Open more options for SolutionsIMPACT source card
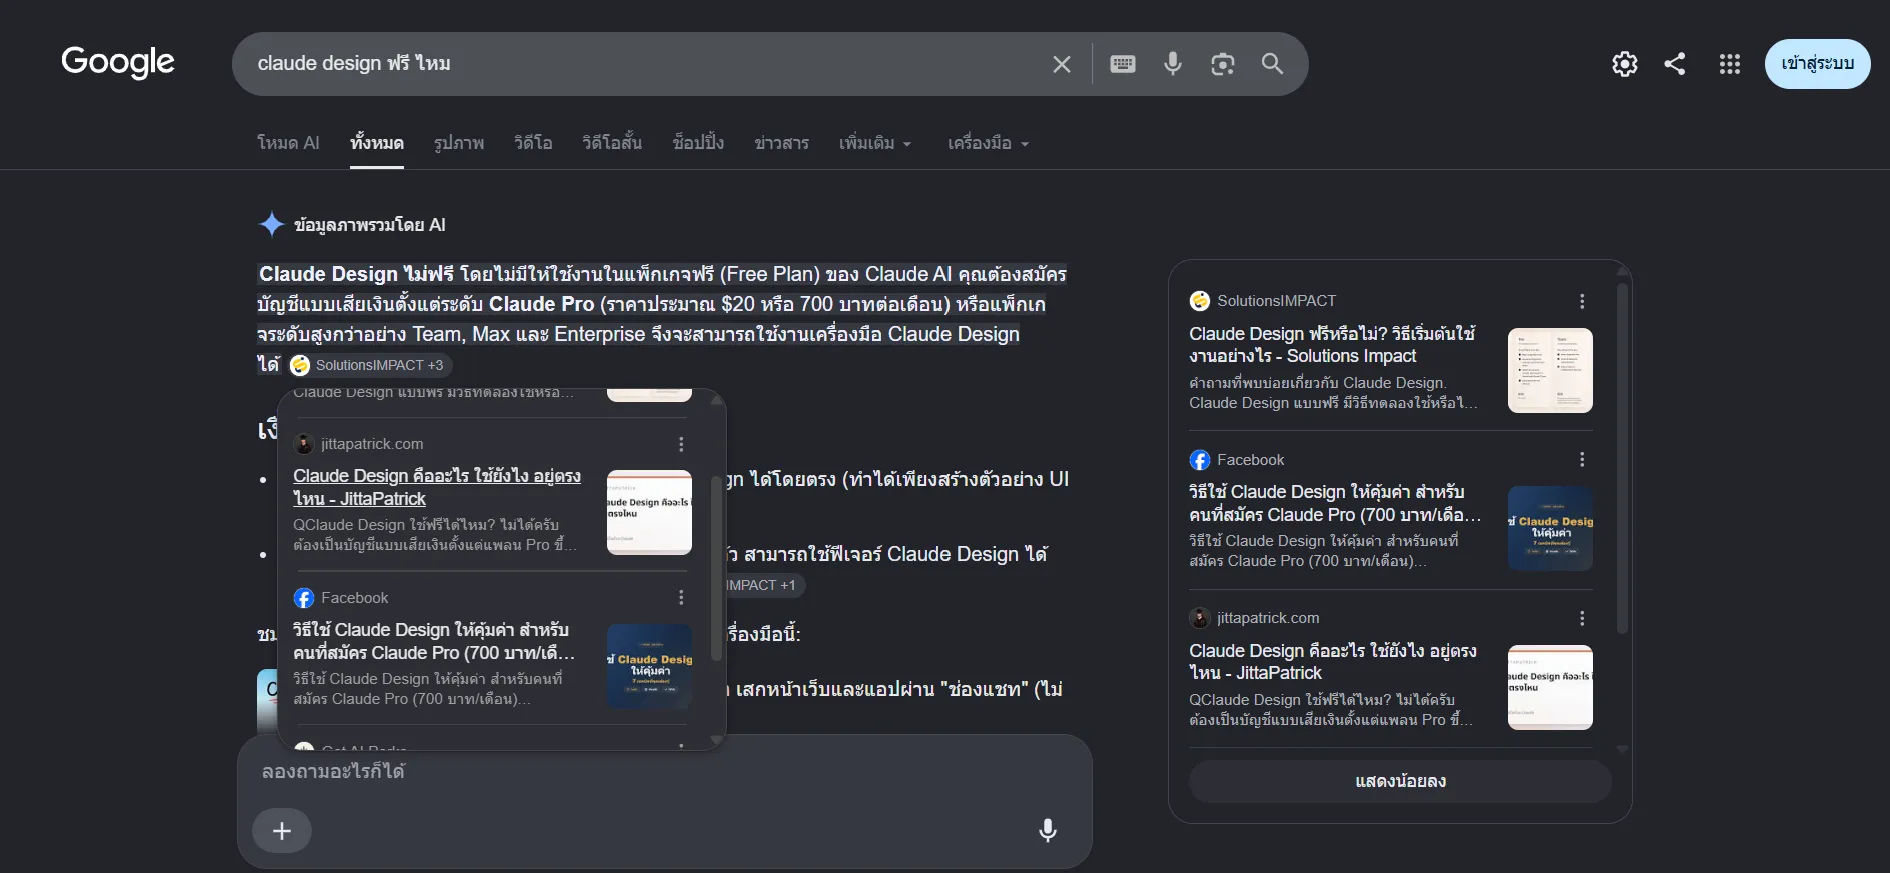1890x873 pixels. (1582, 301)
